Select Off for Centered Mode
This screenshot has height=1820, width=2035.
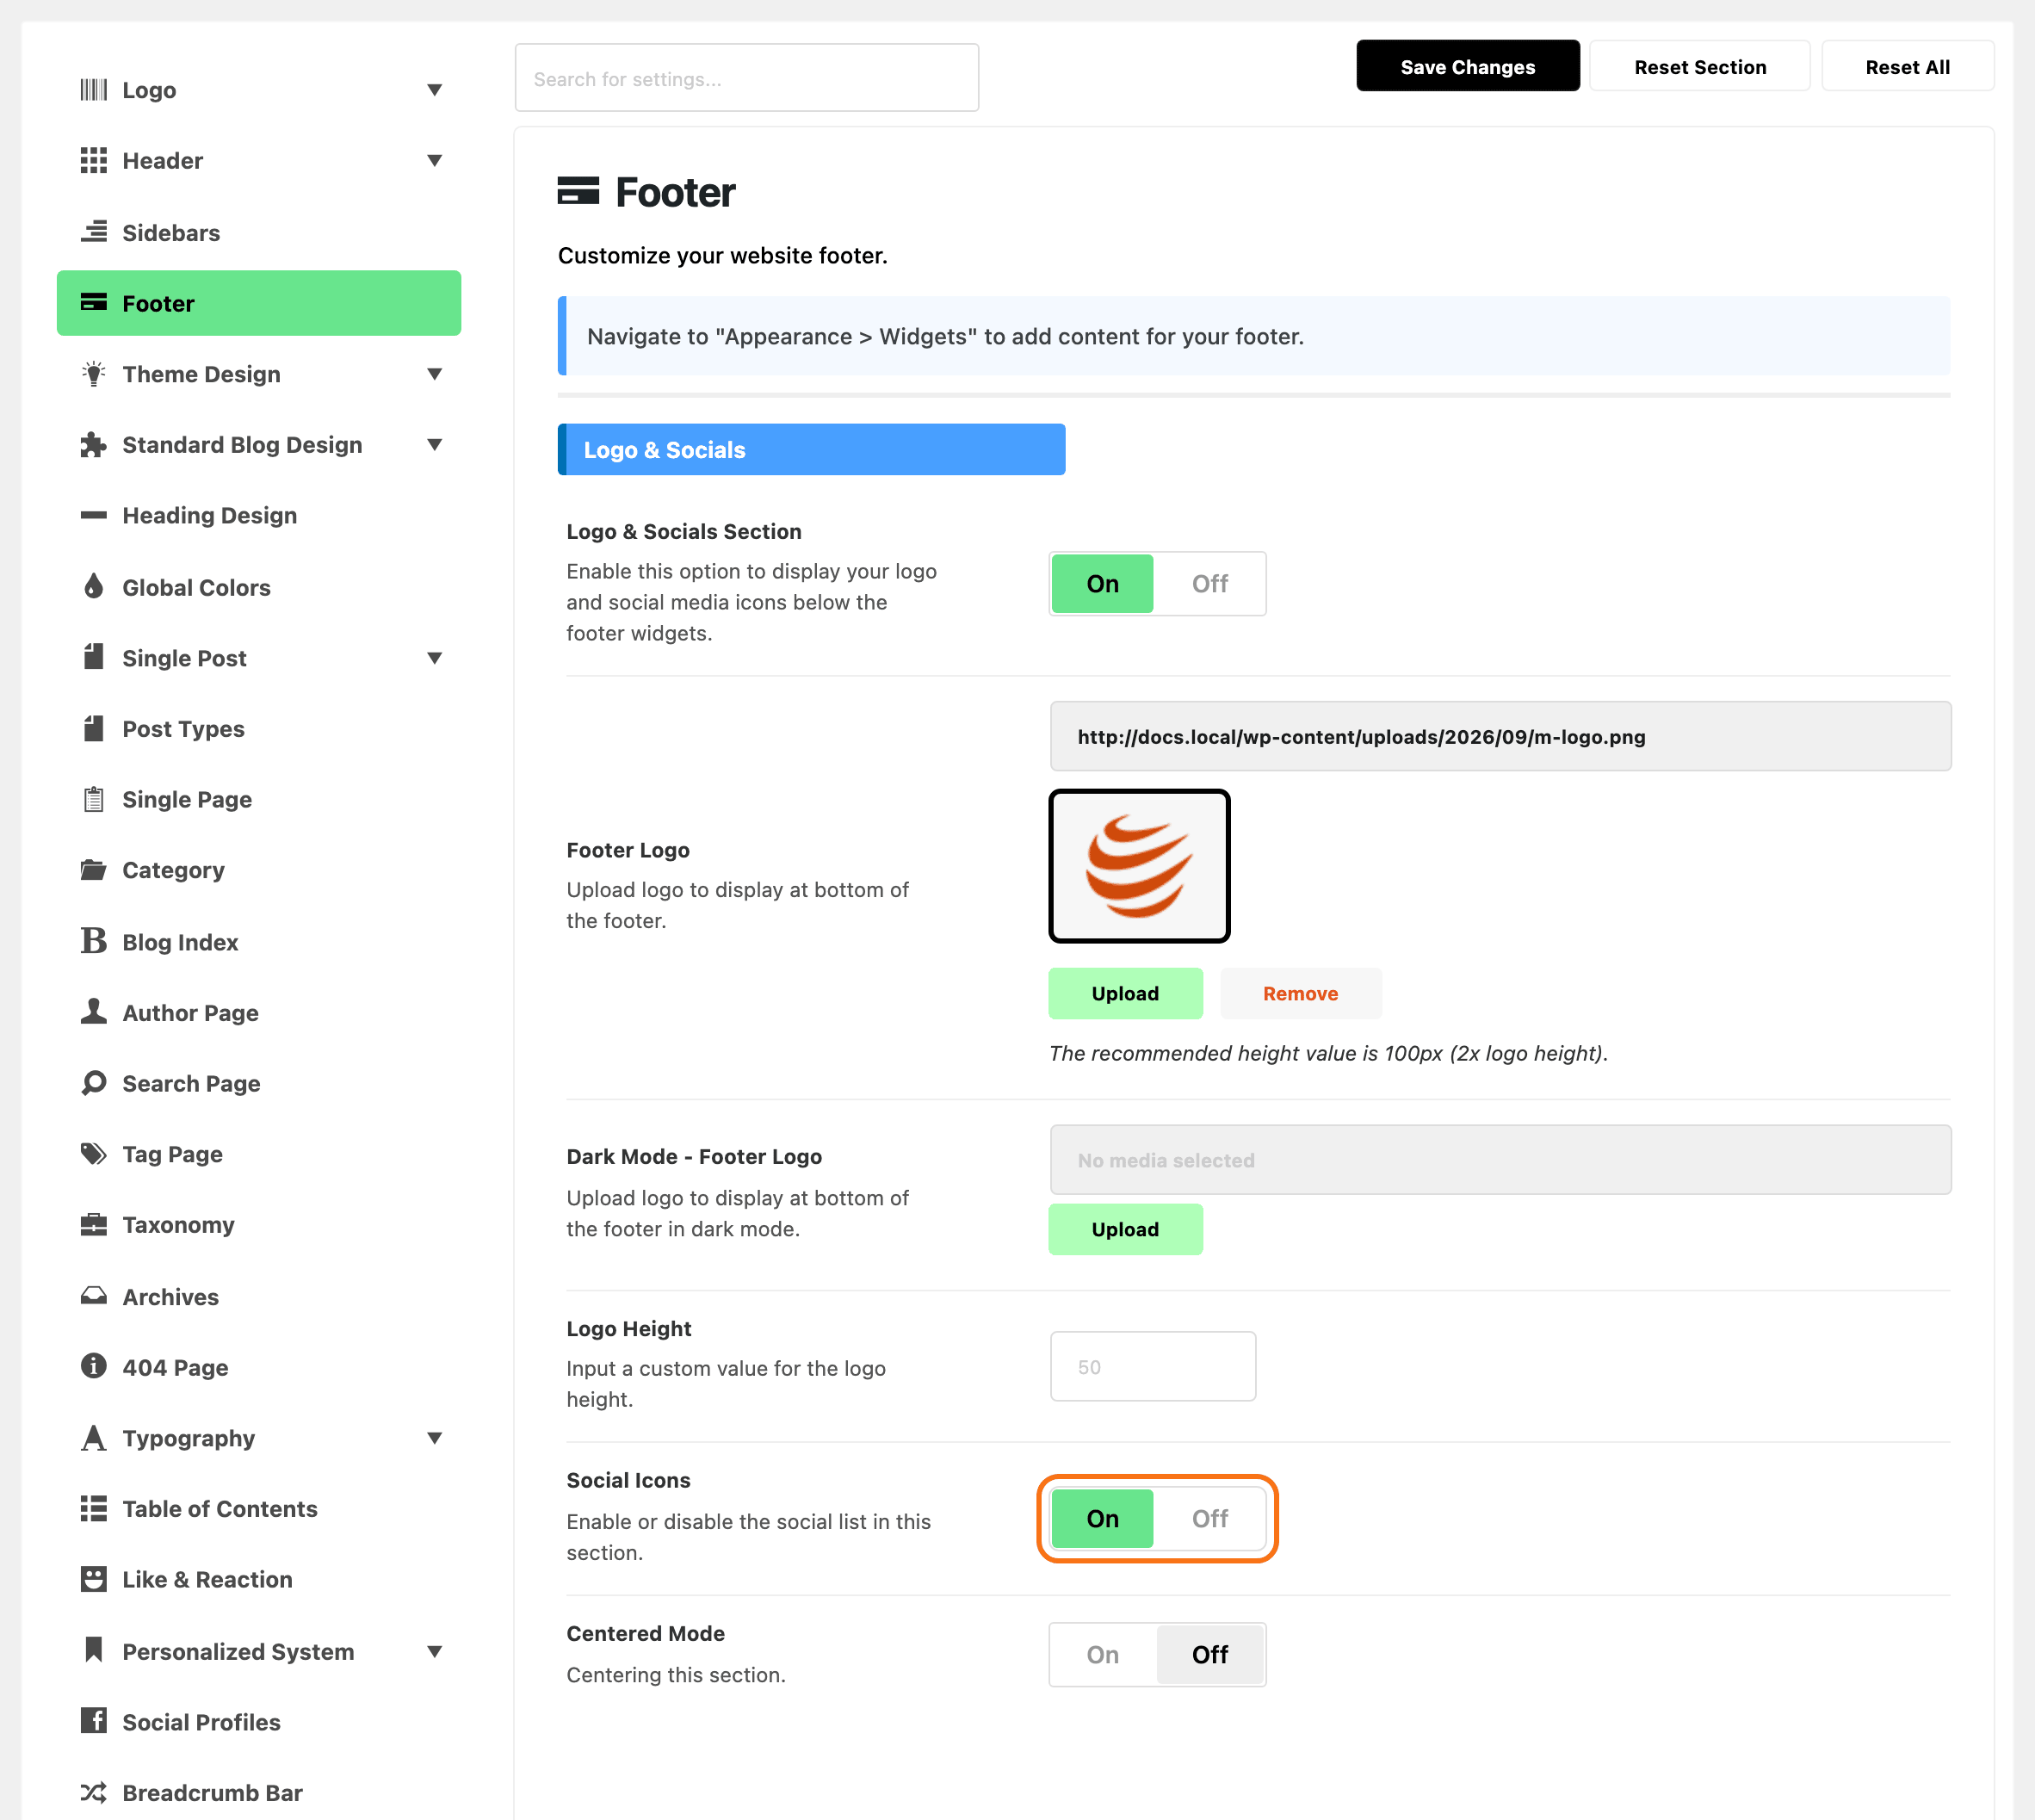1210,1655
